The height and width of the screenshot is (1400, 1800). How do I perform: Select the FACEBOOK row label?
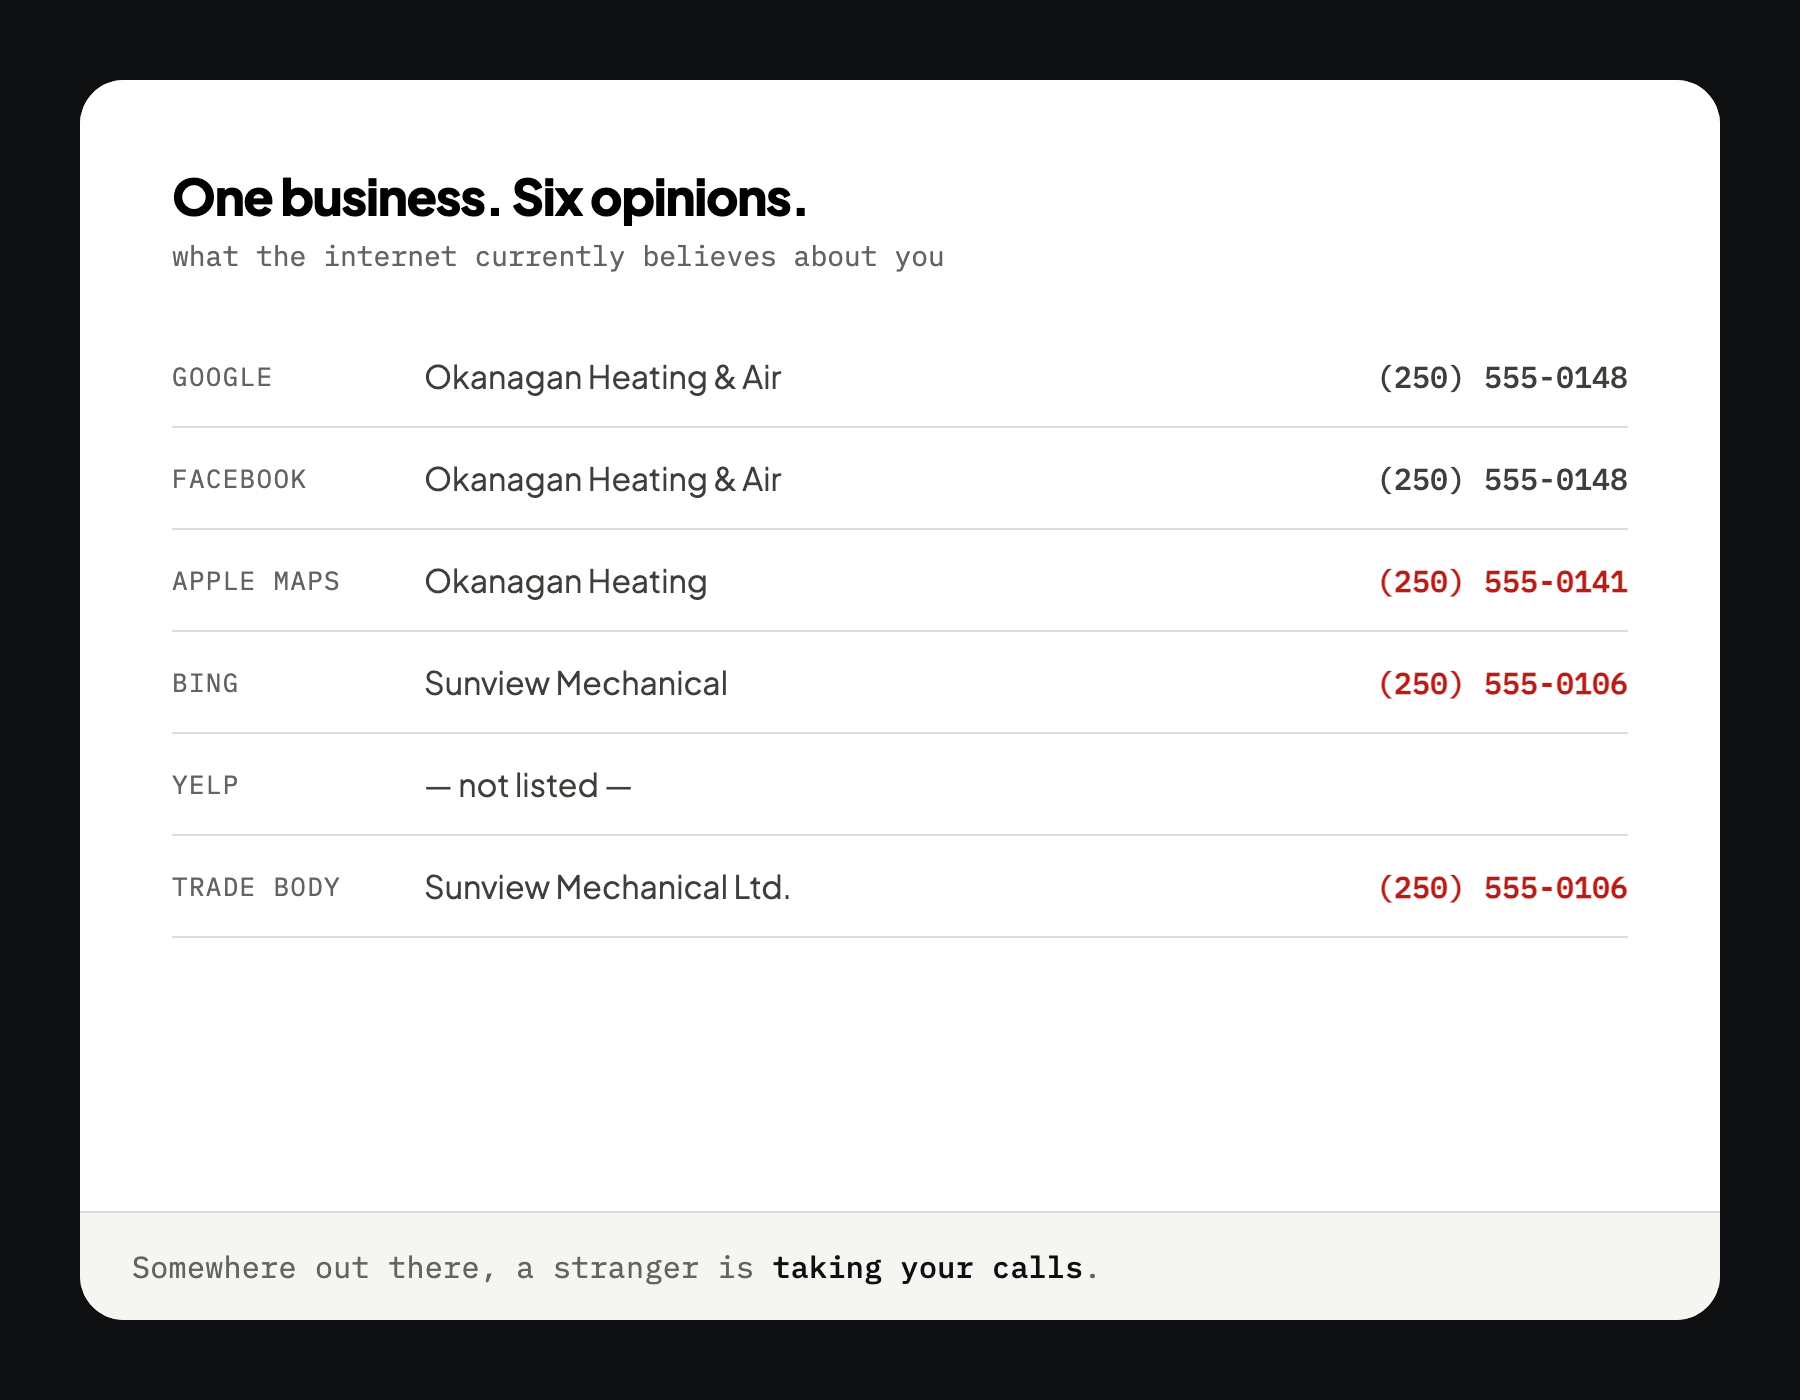coord(239,480)
